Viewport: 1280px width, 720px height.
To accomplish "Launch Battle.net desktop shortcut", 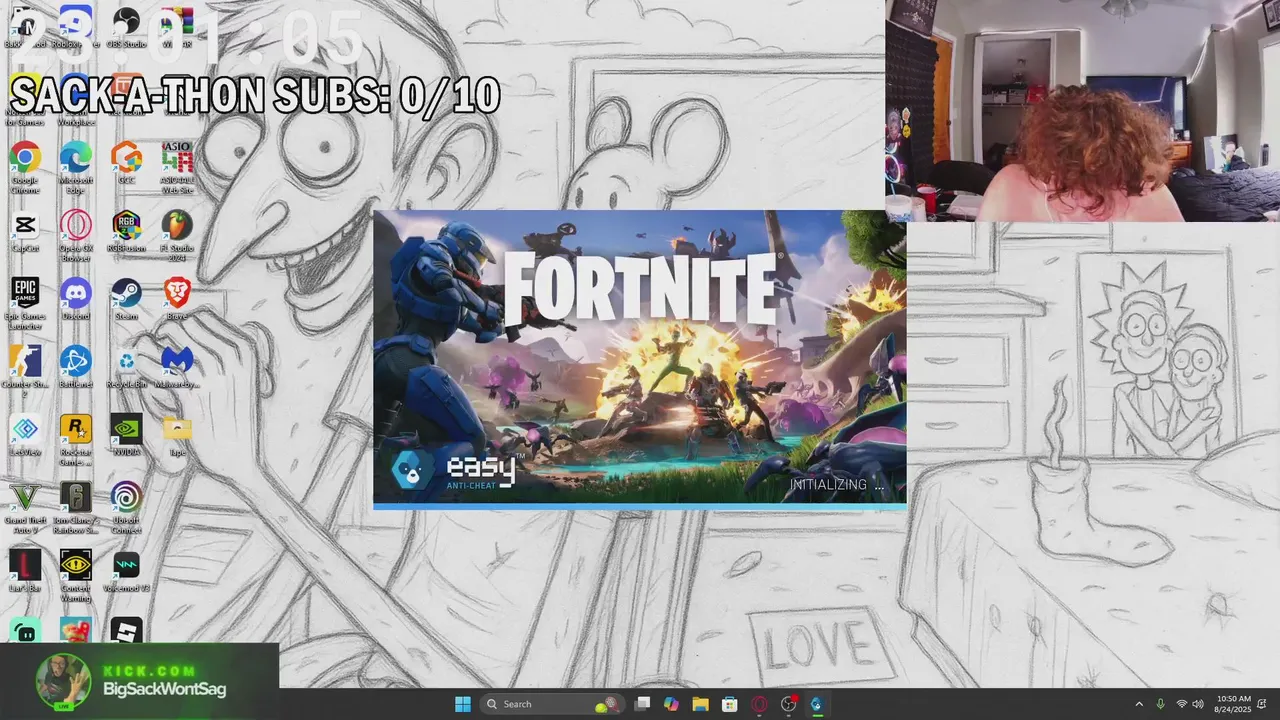I will (x=76, y=367).
